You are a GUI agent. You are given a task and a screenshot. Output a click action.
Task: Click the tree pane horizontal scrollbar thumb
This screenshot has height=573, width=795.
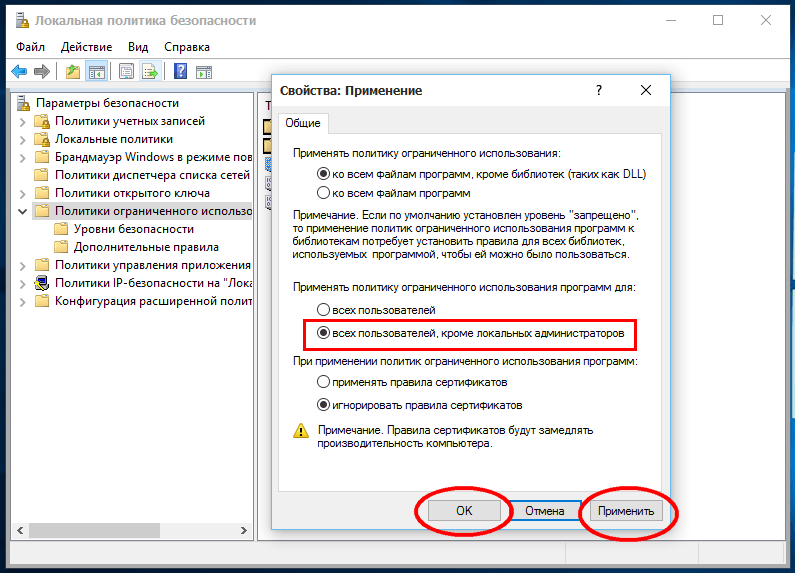click(94, 530)
